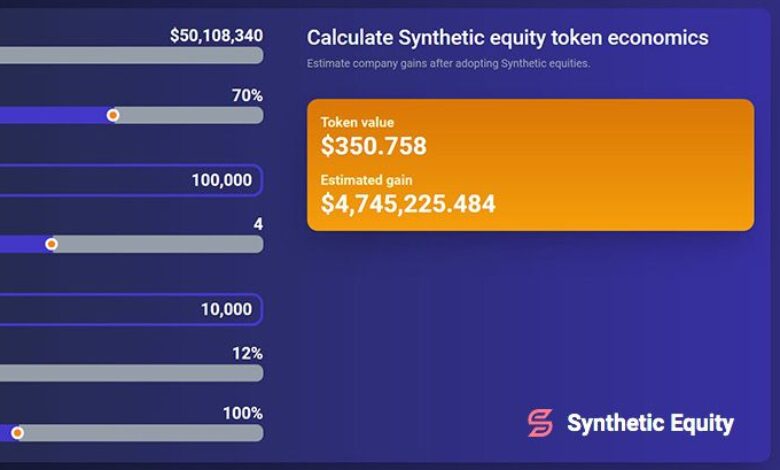Grab the orange handle on the 70% slider
The width and height of the screenshot is (780, 470).
click(x=113, y=115)
